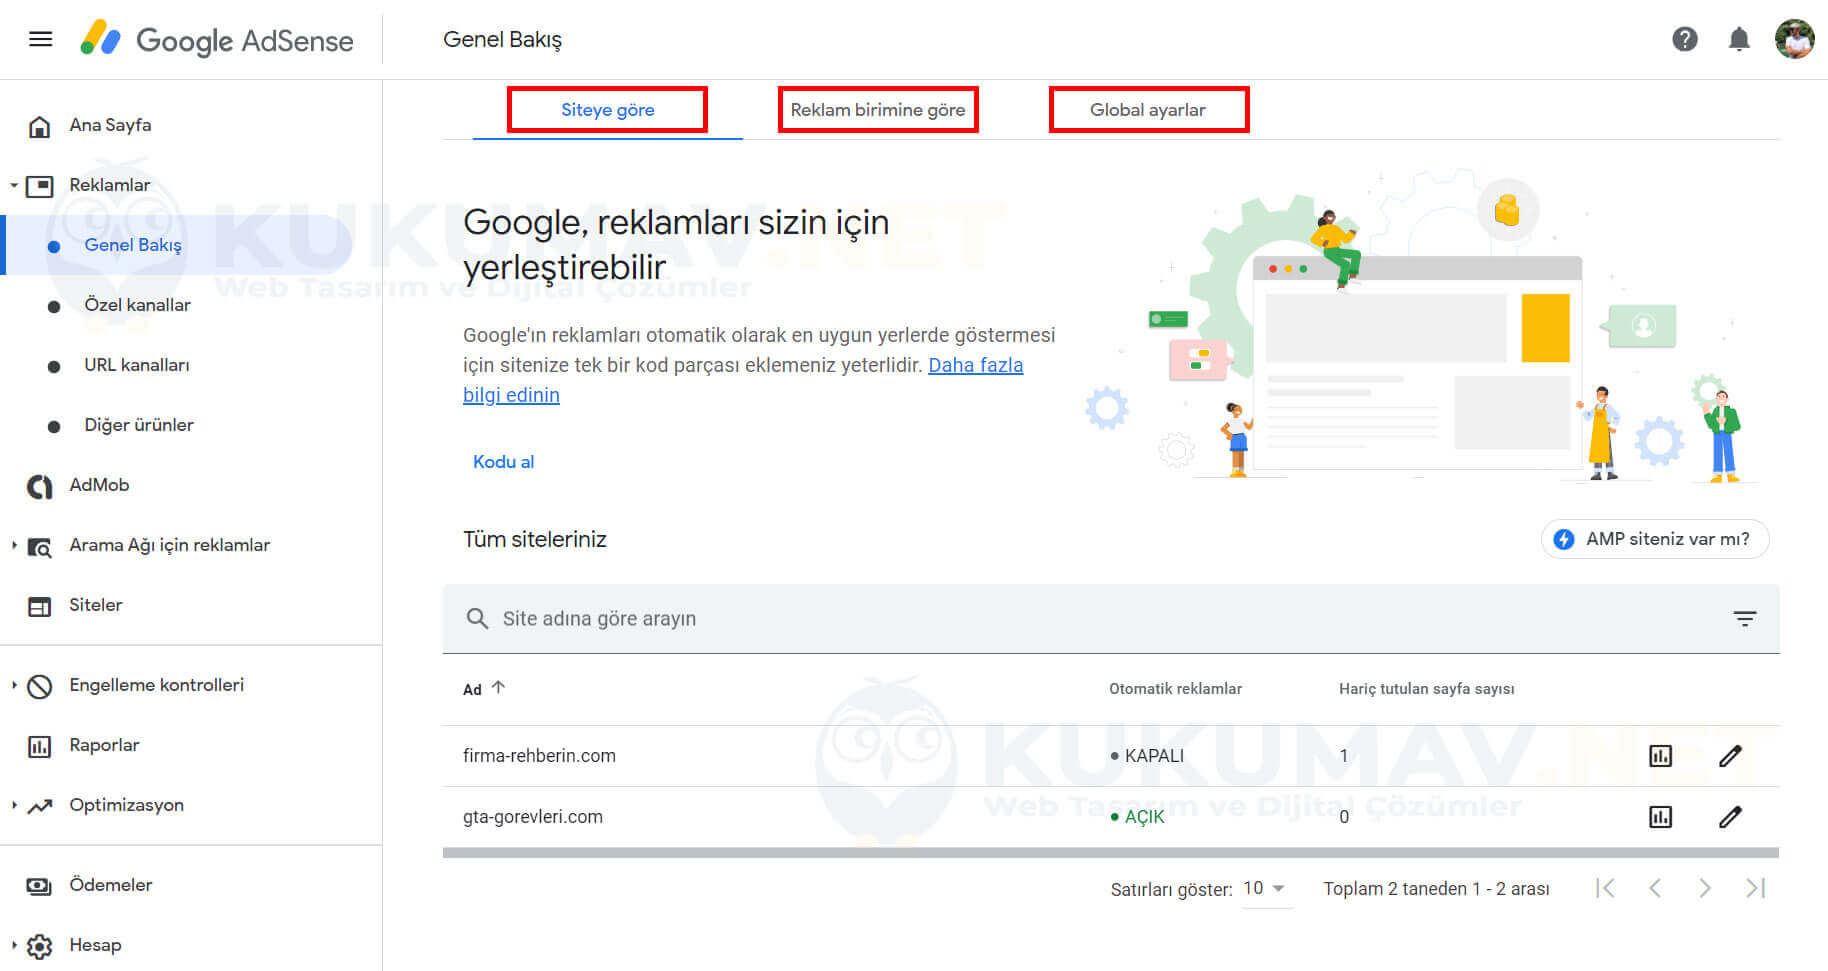
Task: Open Ödemeler from the sidebar
Action: [x=110, y=885]
